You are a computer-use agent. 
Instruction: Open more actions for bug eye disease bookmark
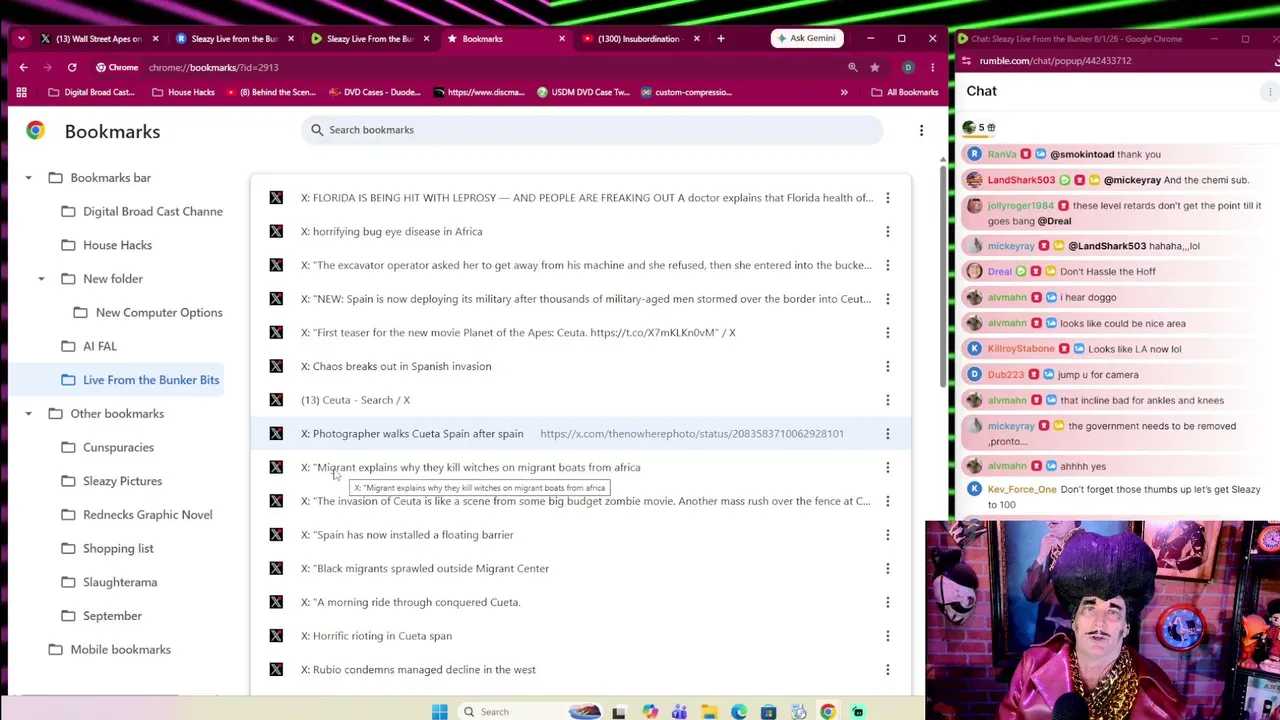(x=887, y=232)
